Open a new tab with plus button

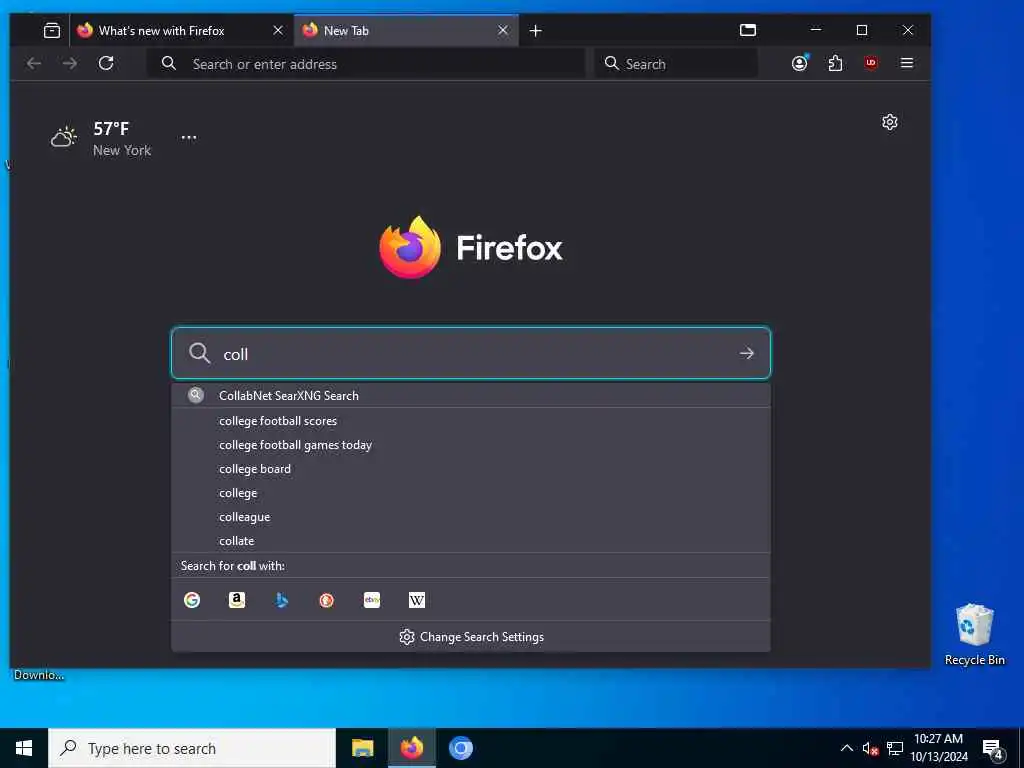(x=536, y=31)
